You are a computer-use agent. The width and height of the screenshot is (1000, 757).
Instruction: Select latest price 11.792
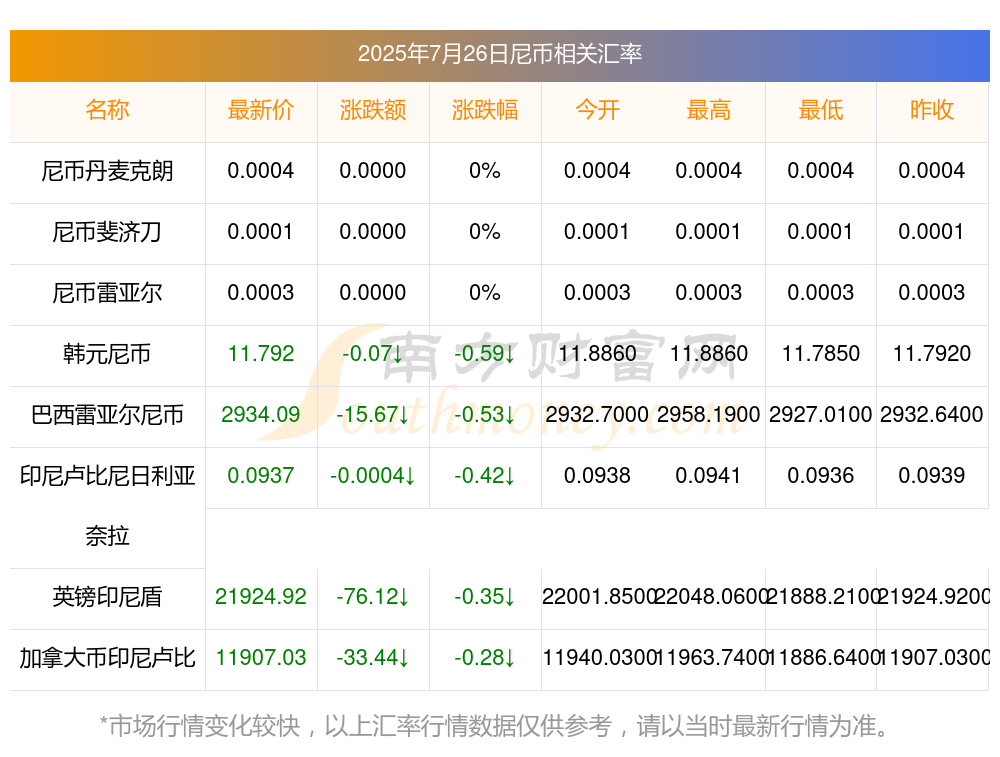tap(261, 353)
